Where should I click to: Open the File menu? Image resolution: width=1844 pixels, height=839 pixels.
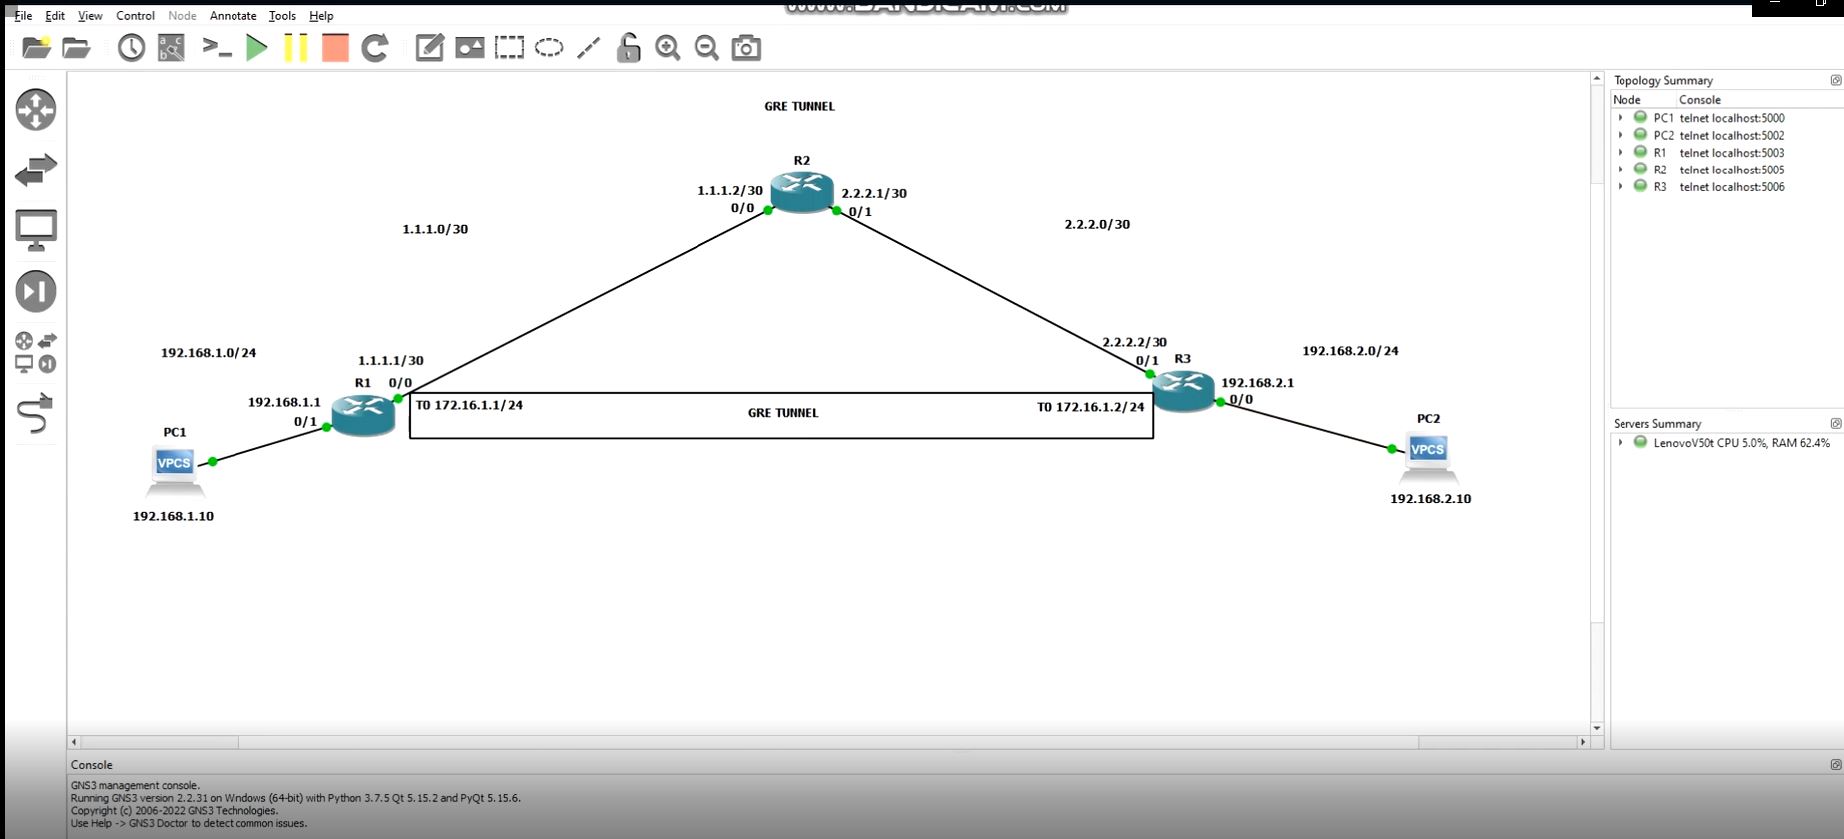[23, 16]
